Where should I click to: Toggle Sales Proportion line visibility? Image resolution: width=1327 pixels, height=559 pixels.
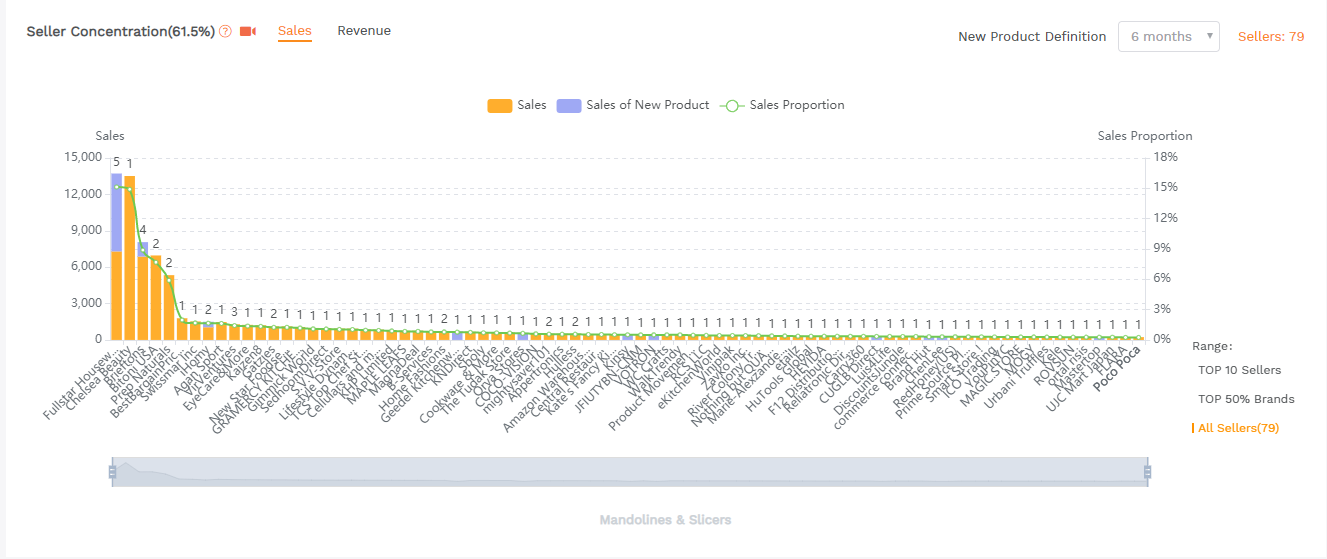tap(796, 105)
